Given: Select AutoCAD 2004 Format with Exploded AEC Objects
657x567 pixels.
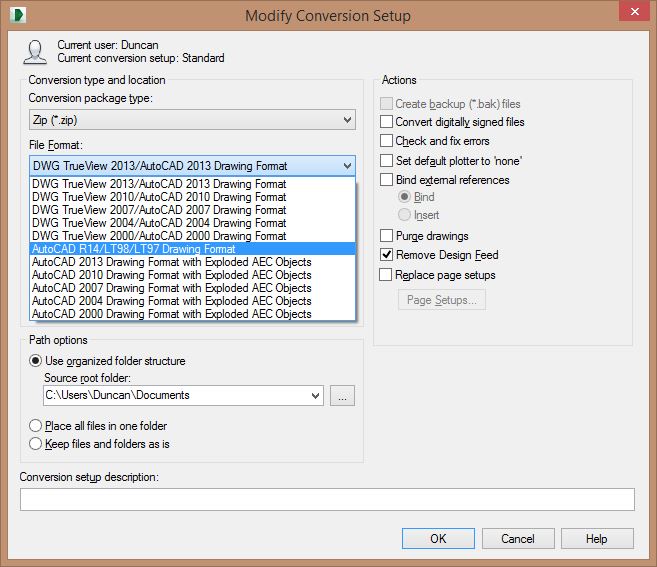Looking at the screenshot, I should click(x=192, y=301).
